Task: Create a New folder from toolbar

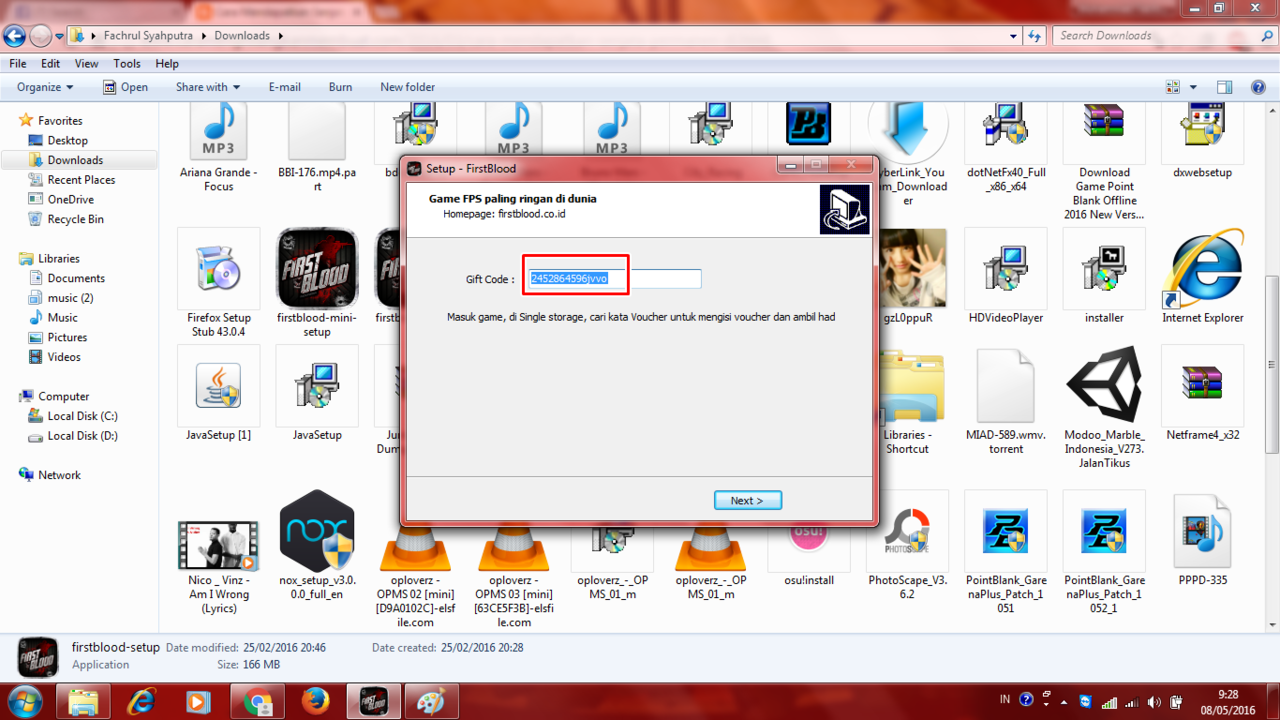Action: 408,87
